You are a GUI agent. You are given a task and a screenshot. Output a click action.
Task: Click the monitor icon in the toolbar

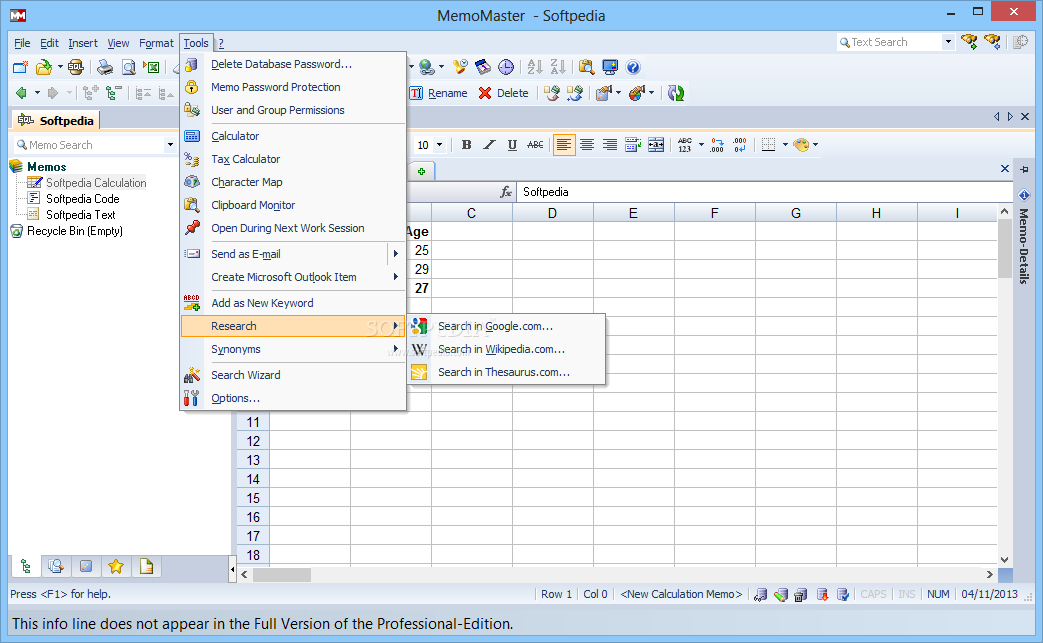click(x=609, y=67)
